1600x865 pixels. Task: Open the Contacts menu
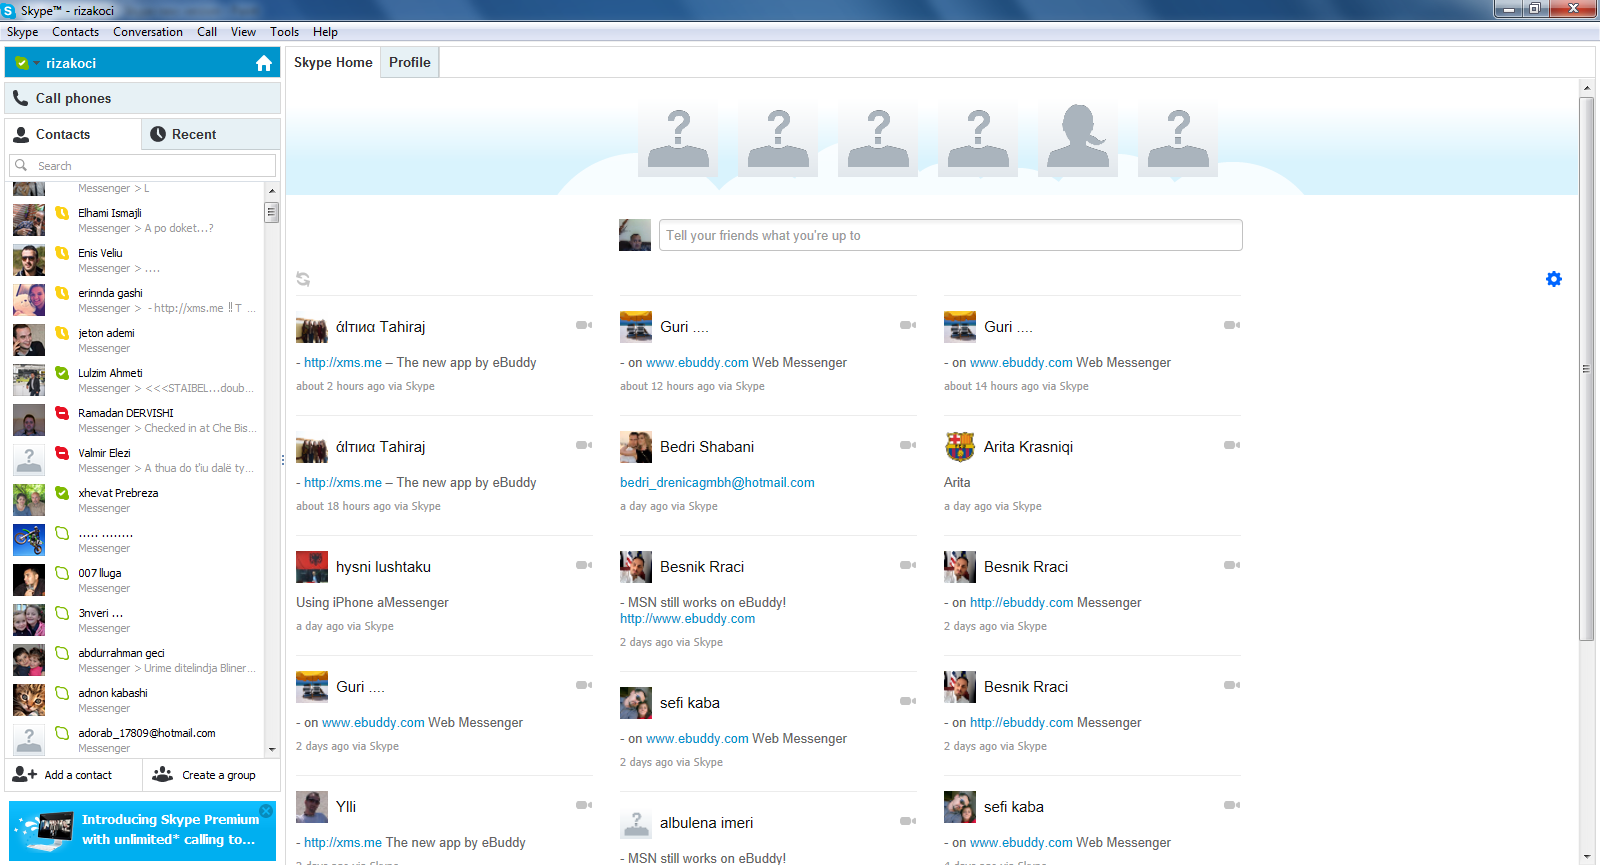coord(75,32)
